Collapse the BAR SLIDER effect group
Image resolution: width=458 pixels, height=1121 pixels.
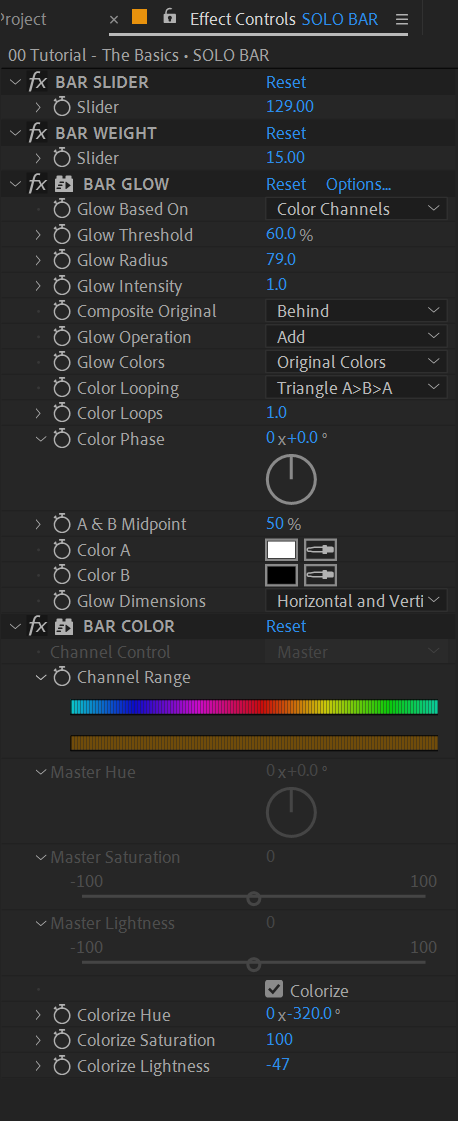coord(15,83)
